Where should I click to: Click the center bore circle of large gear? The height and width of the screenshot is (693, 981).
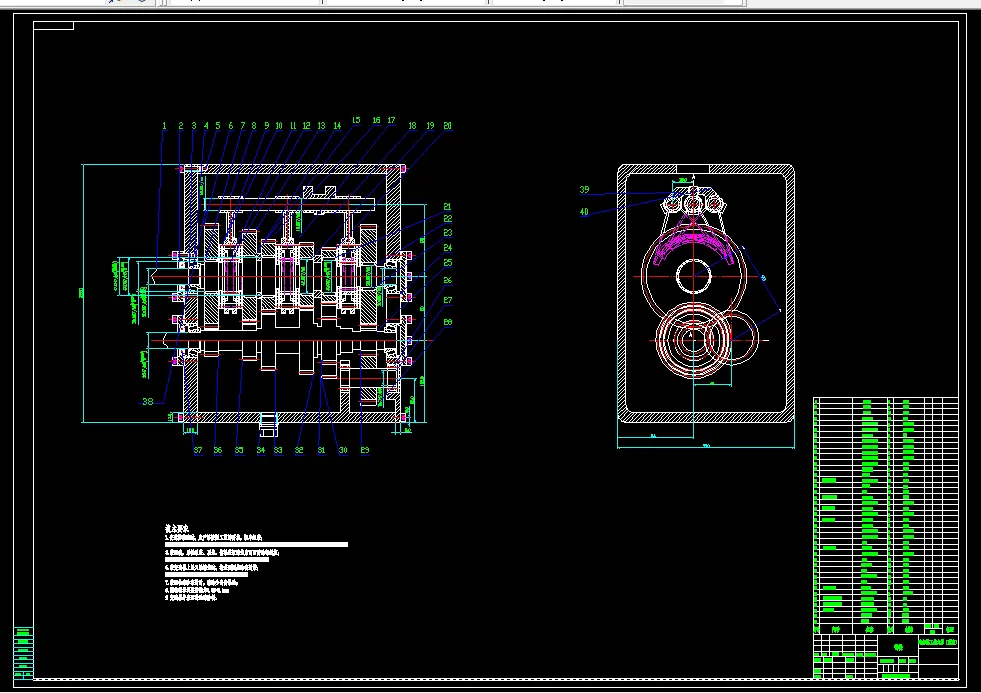(694, 276)
